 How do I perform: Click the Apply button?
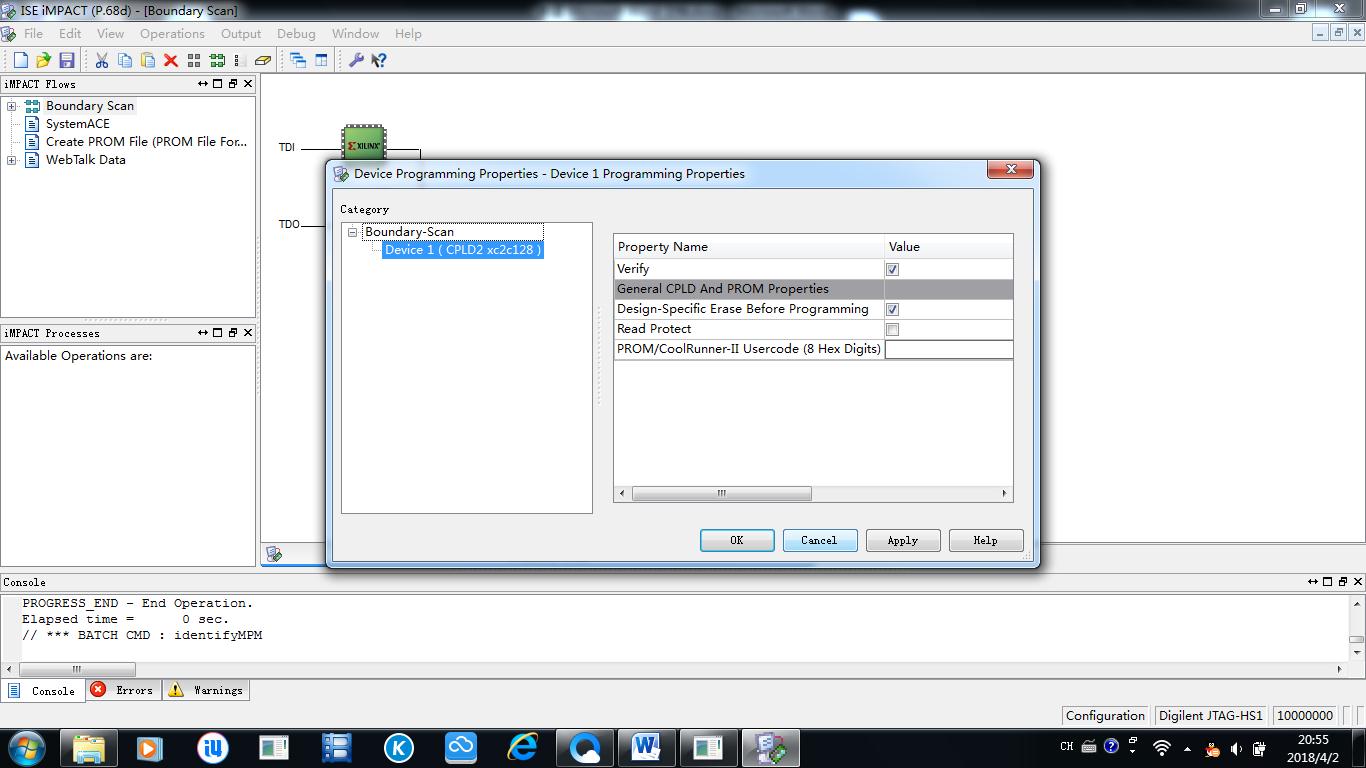coord(903,540)
